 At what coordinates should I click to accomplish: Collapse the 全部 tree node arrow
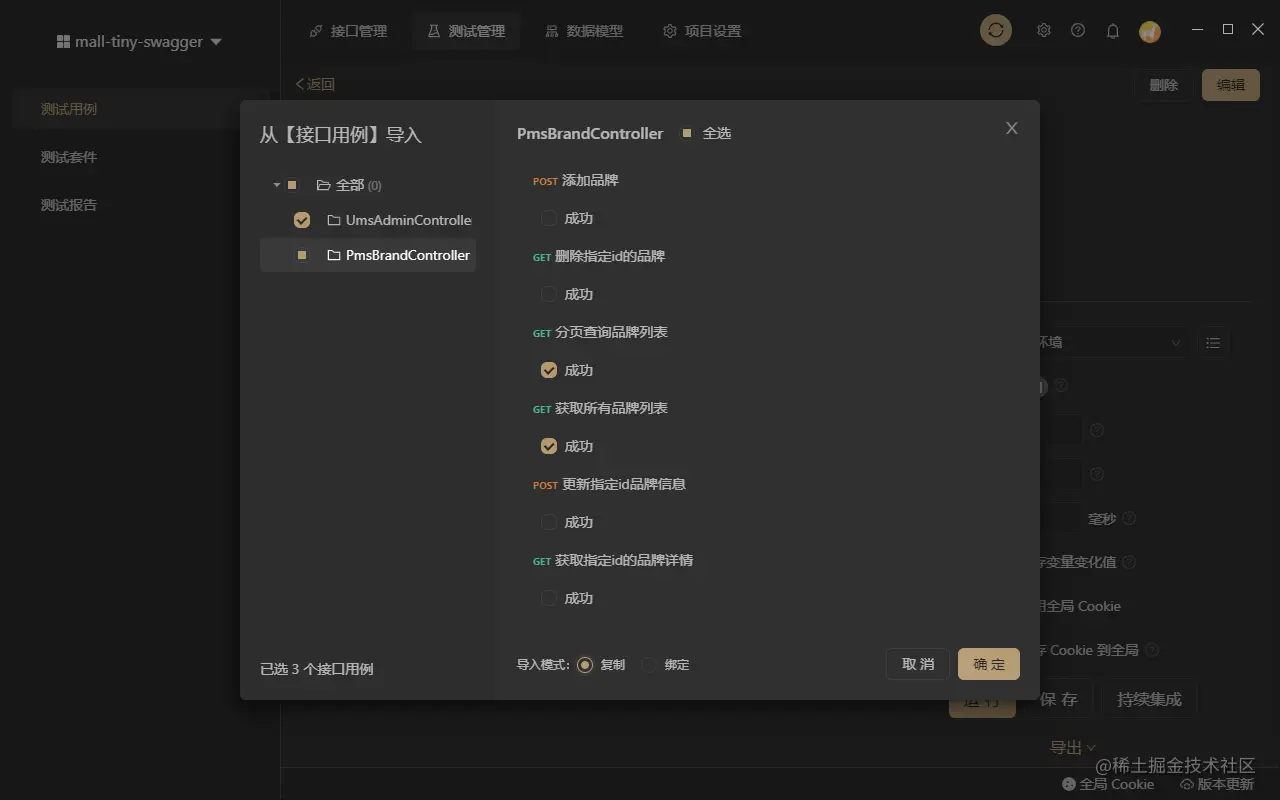(x=276, y=185)
